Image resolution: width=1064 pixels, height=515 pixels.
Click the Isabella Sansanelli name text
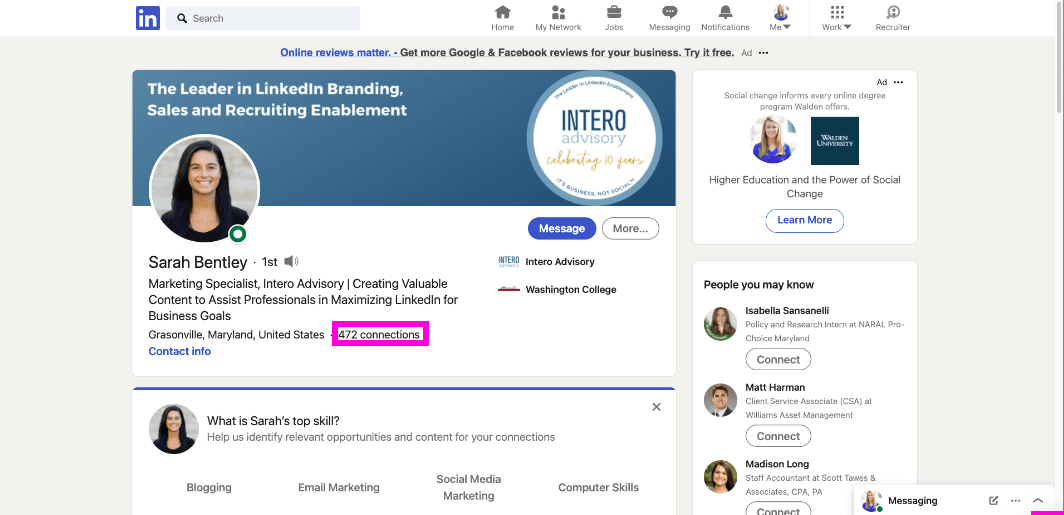tap(787, 311)
